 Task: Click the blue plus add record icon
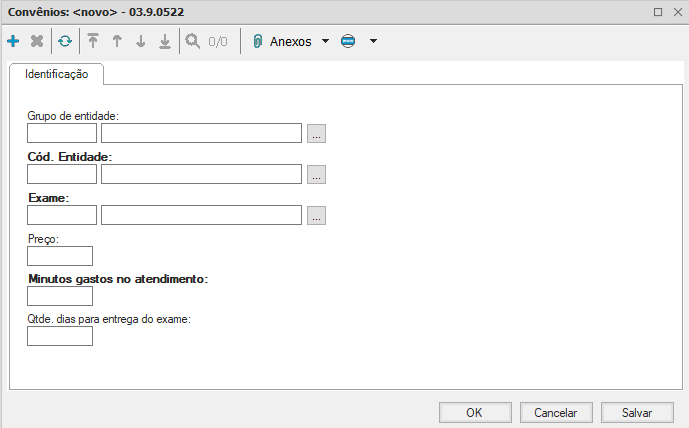13,42
